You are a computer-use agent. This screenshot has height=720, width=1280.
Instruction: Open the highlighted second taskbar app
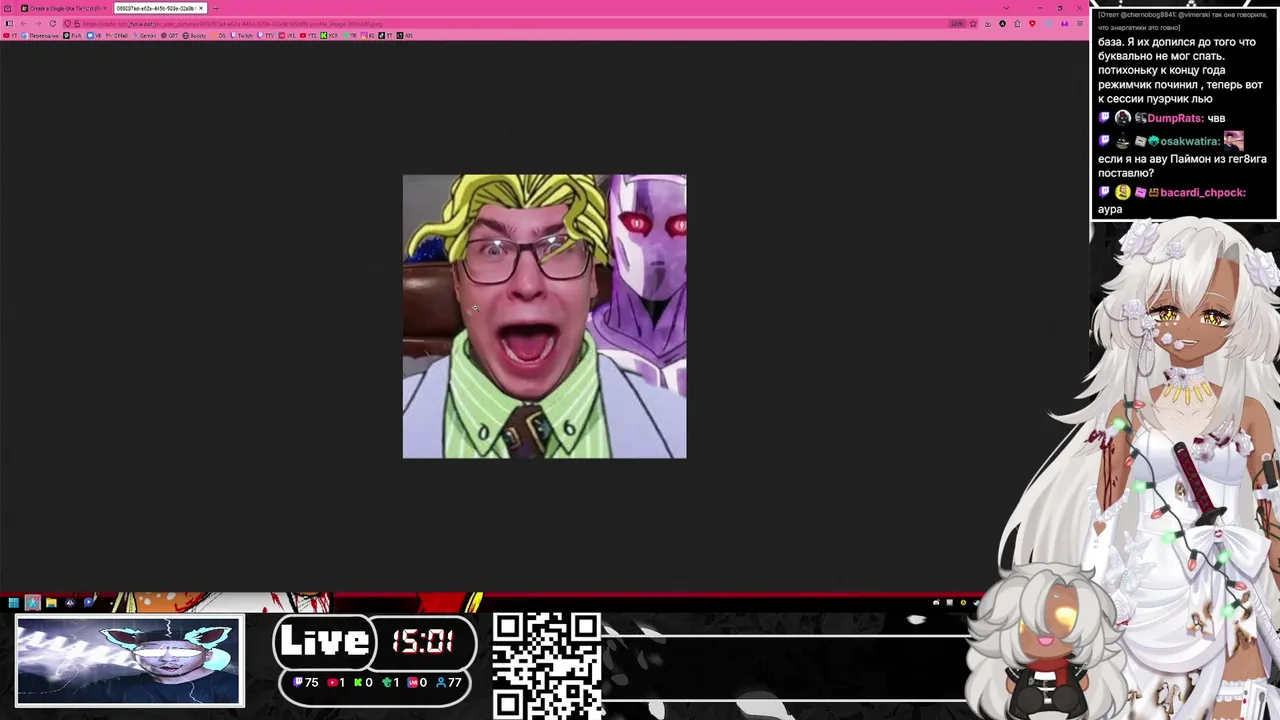pyautogui.click(x=32, y=602)
